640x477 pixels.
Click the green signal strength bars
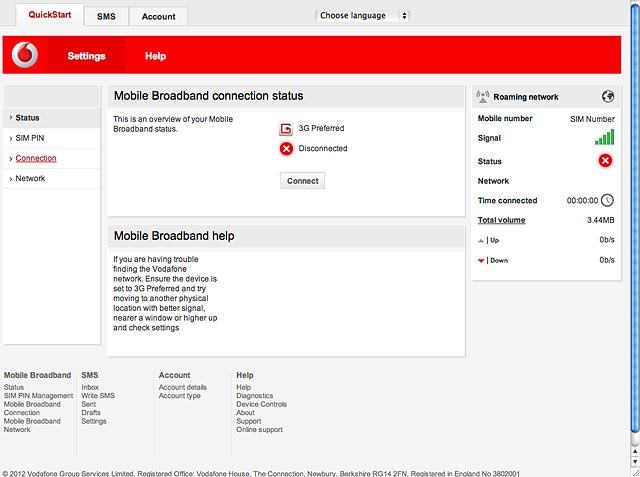click(604, 138)
